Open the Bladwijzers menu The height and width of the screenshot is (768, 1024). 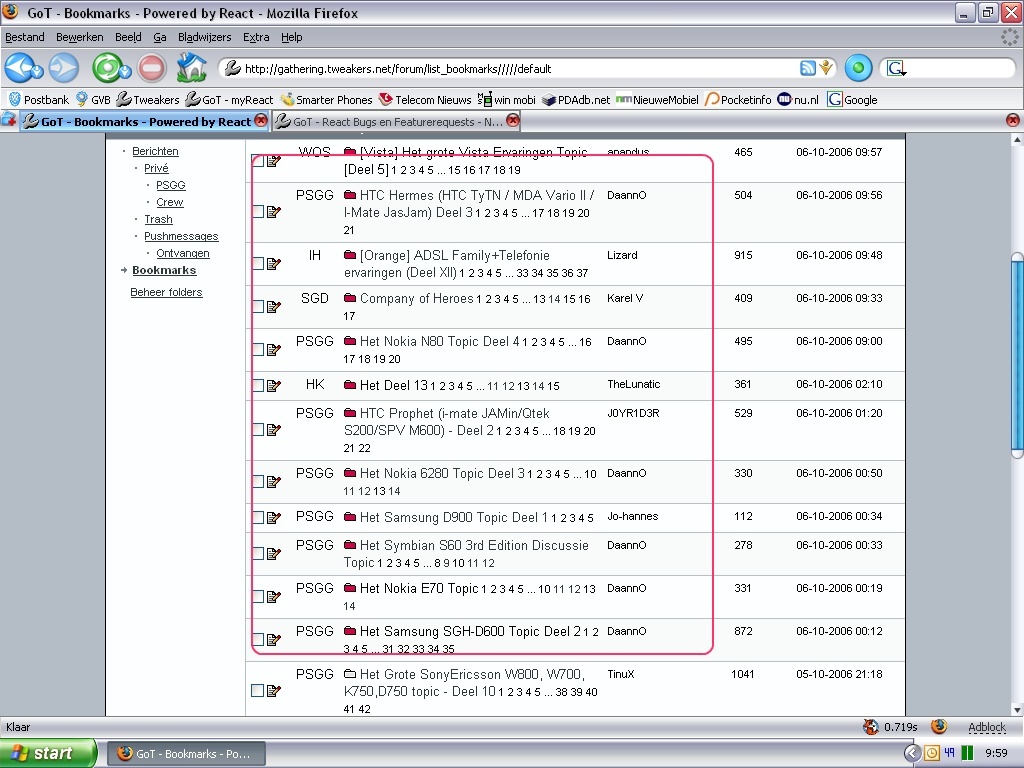204,37
